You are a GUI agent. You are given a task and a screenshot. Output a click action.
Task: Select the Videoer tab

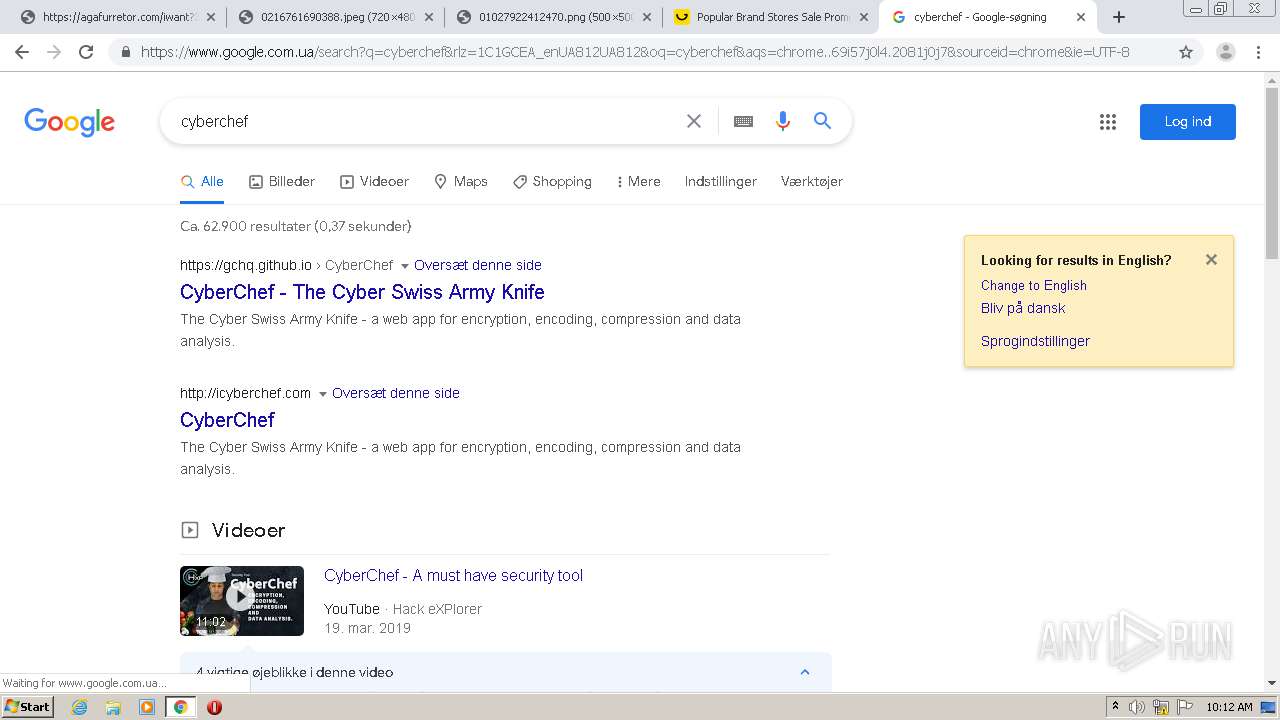[x=375, y=182]
